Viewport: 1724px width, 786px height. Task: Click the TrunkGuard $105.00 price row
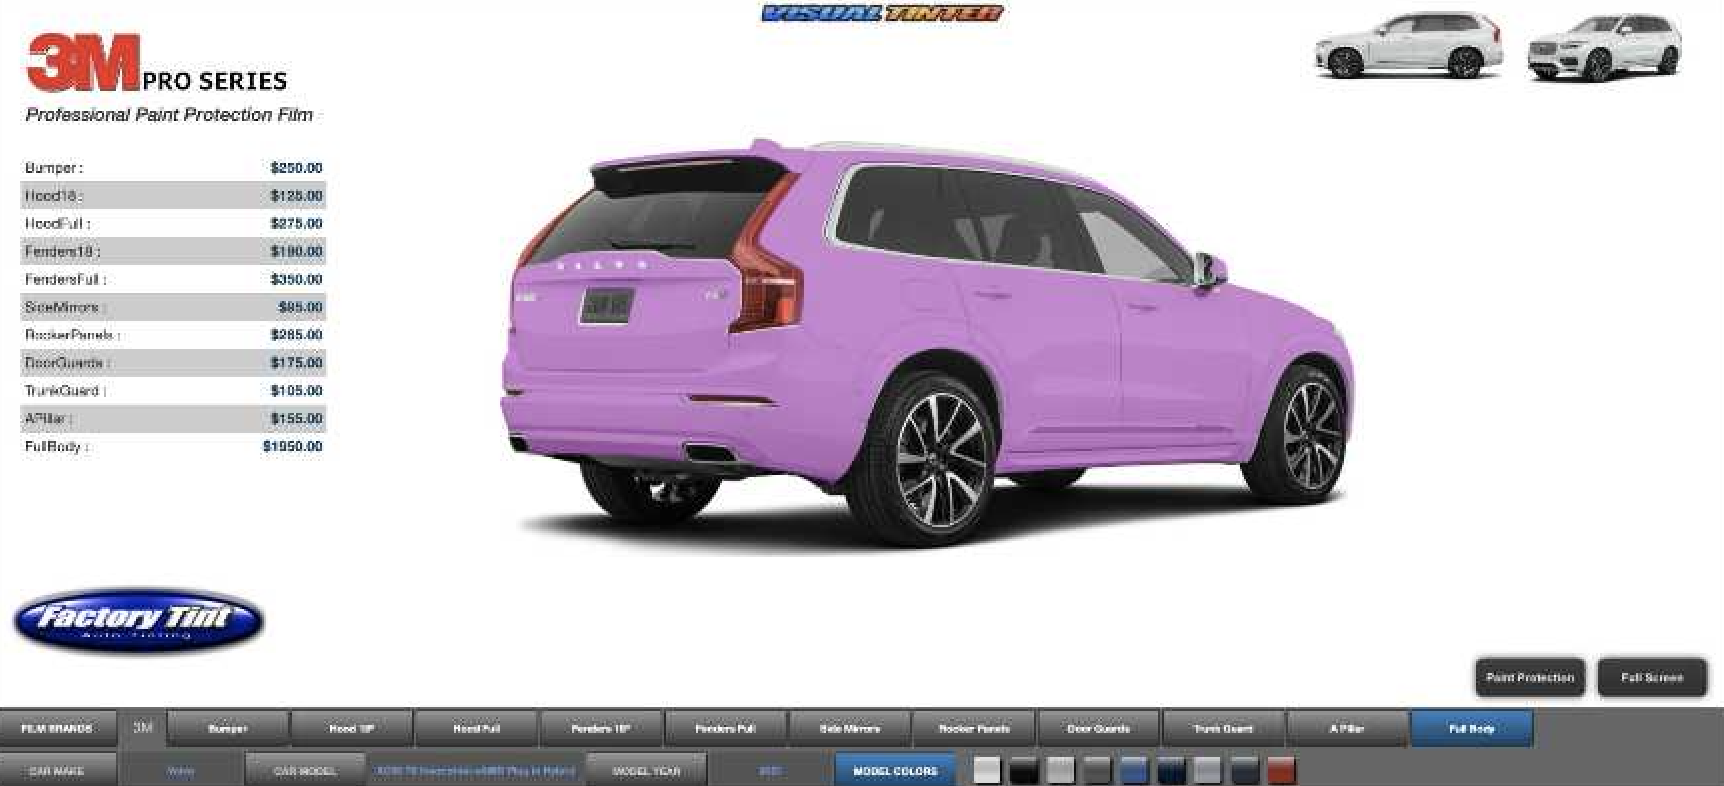(x=174, y=391)
